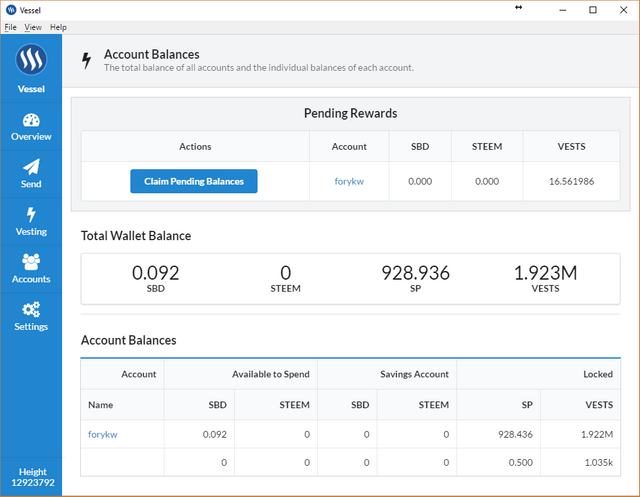This screenshot has width=640, height=497.
Task: Click the block Height indicator in the sidebar
Action: [31, 477]
